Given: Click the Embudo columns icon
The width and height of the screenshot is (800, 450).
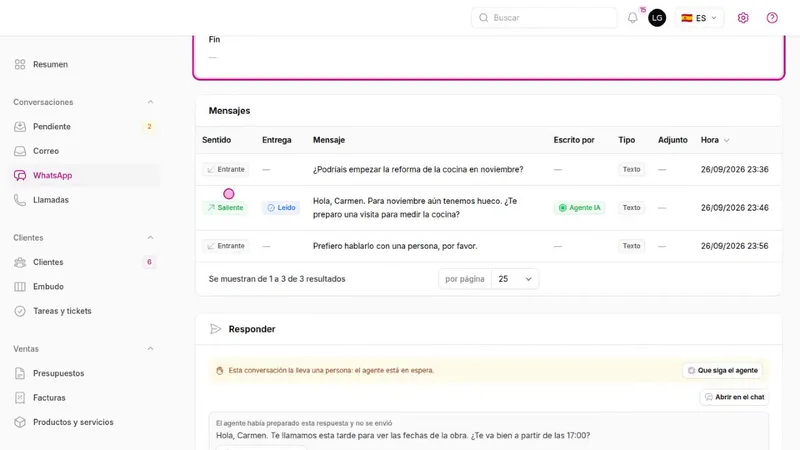Looking at the screenshot, I should 20,287.
